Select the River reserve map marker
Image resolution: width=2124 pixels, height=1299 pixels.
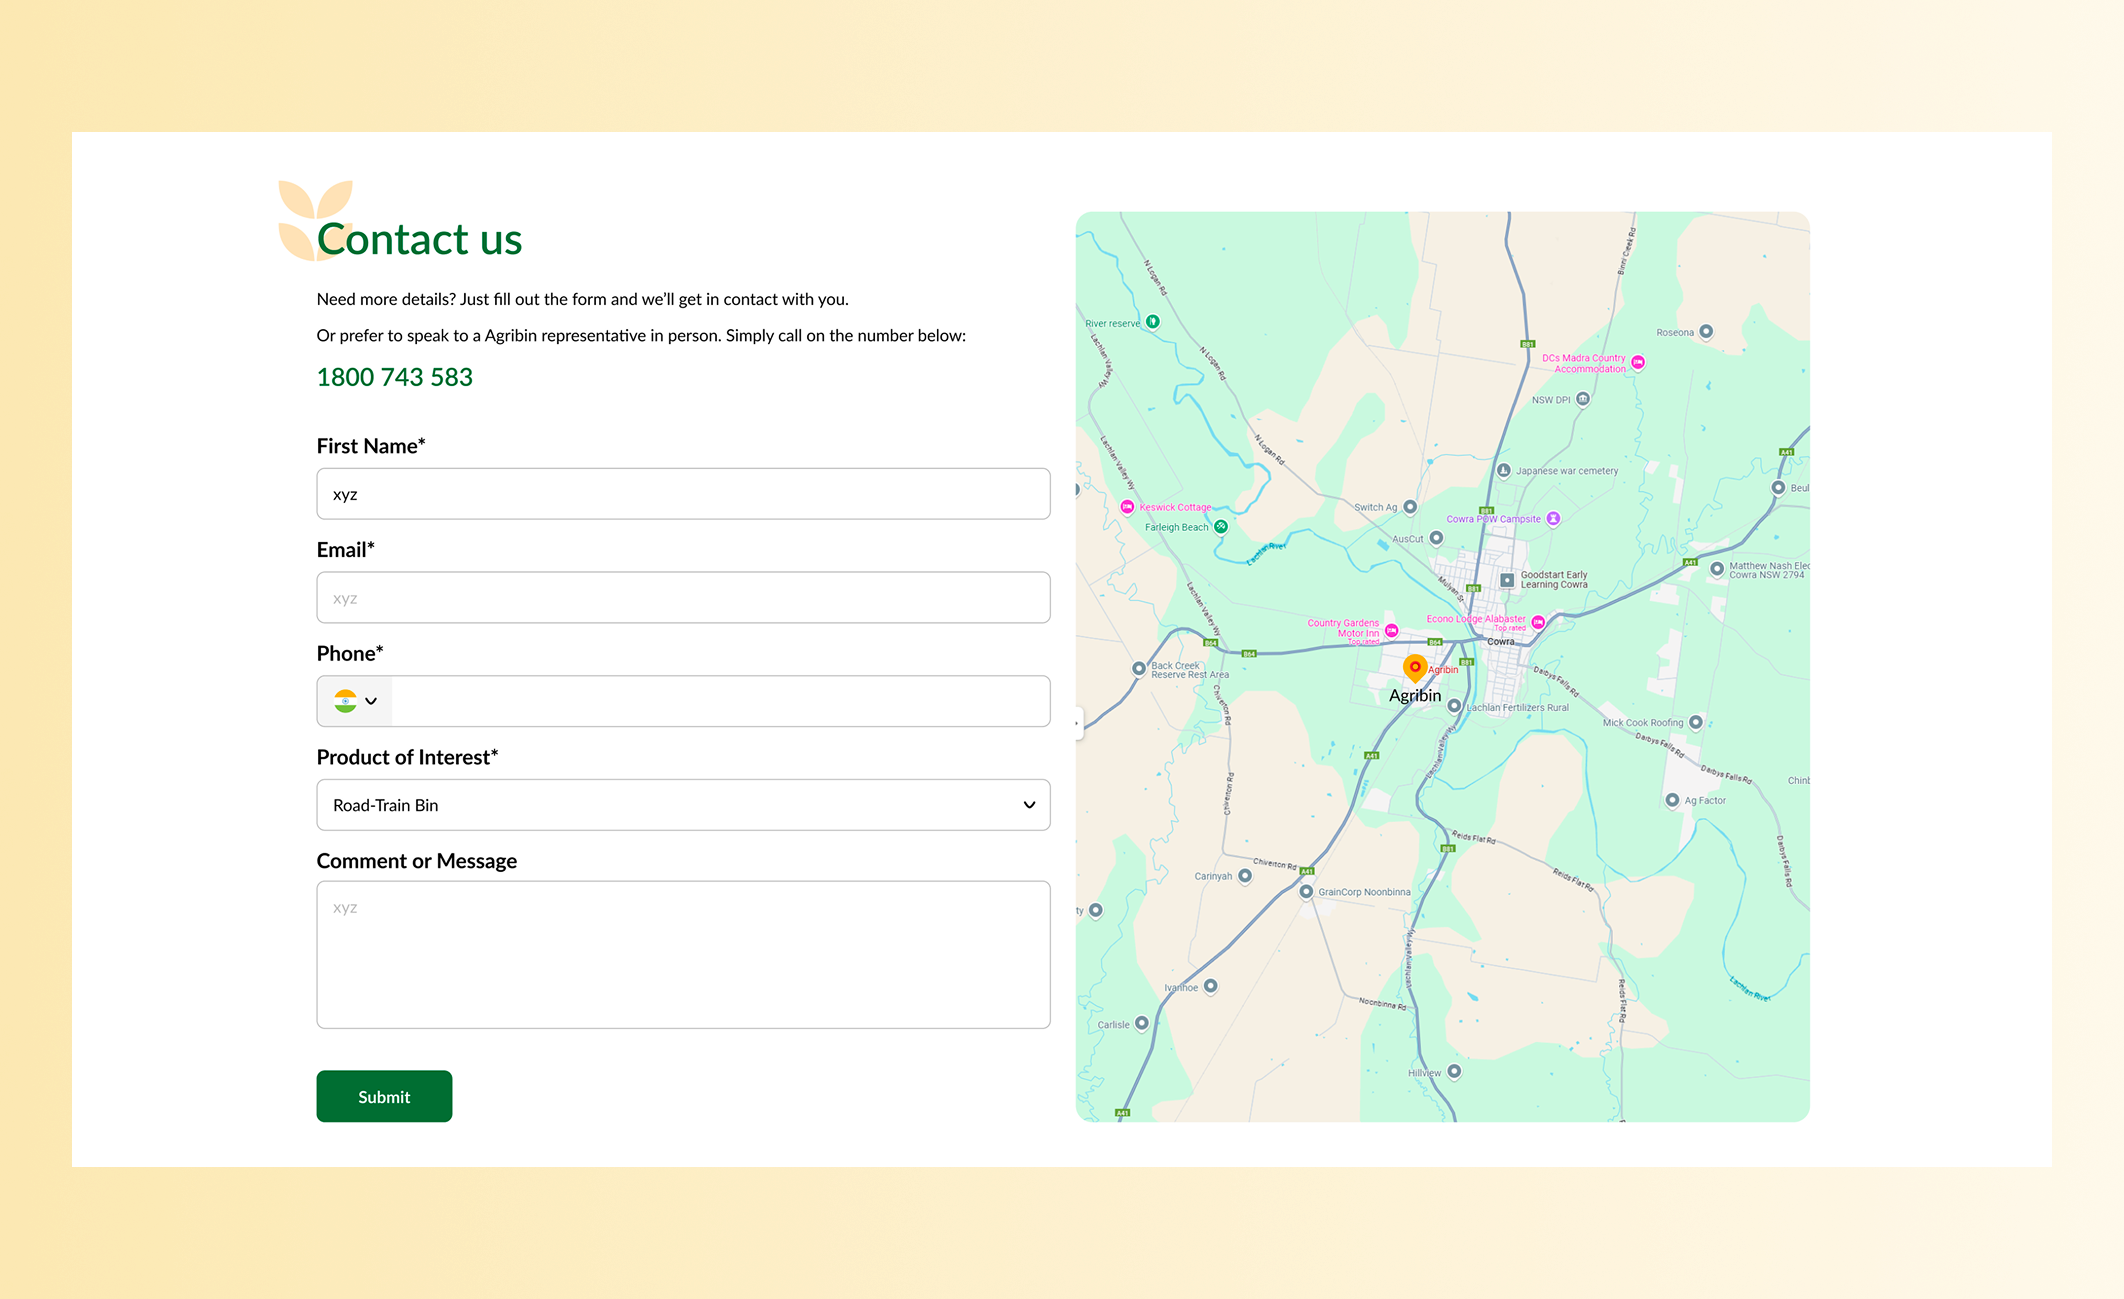(x=1153, y=322)
